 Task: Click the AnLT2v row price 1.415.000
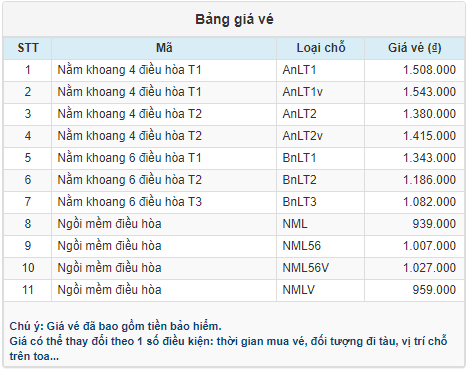414,136
